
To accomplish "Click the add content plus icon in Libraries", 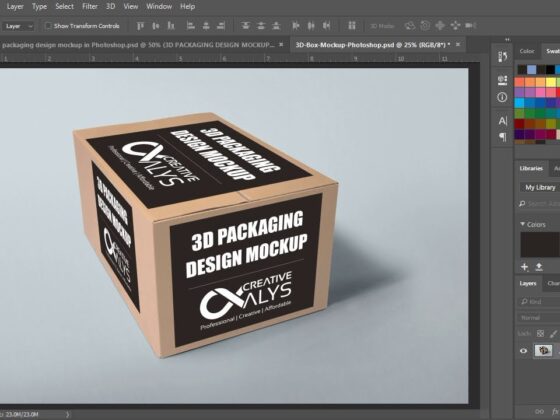I will pyautogui.click(x=524, y=267).
